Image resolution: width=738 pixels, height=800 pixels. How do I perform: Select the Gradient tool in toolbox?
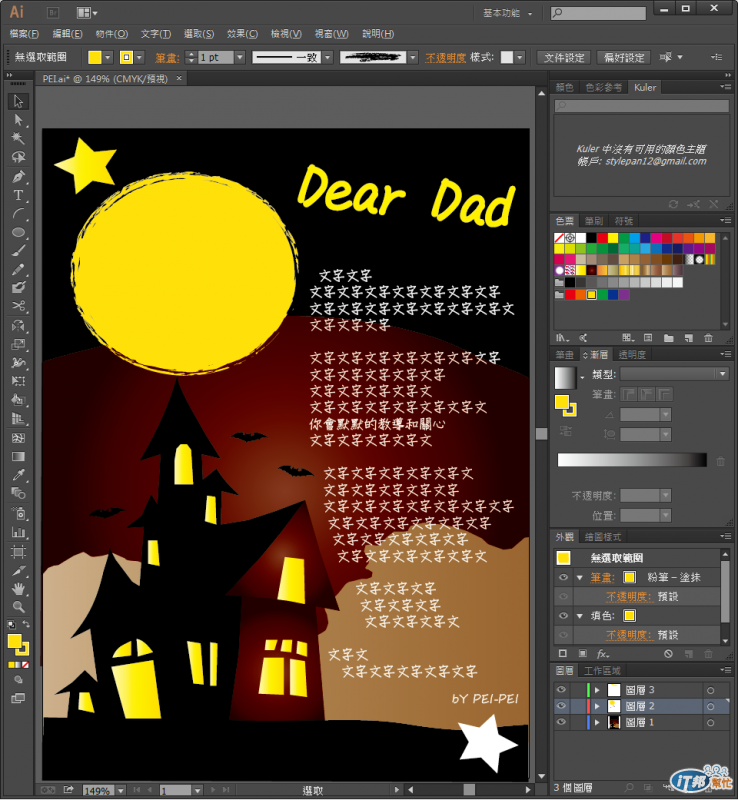(18, 457)
